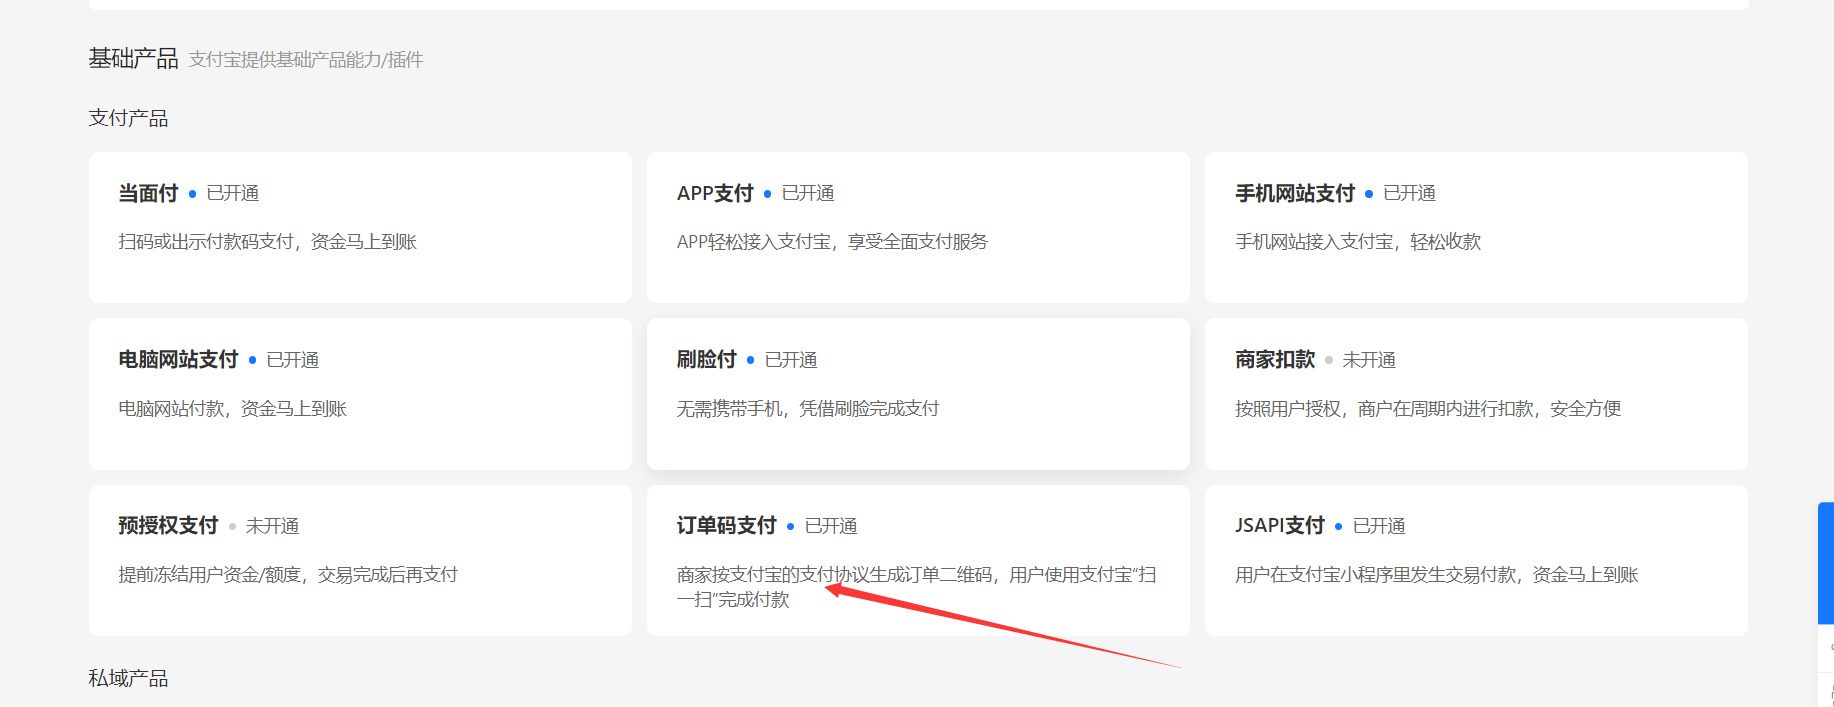The image size is (1834, 707).
Task: Click the 基础产品 section heading
Action: [133, 59]
